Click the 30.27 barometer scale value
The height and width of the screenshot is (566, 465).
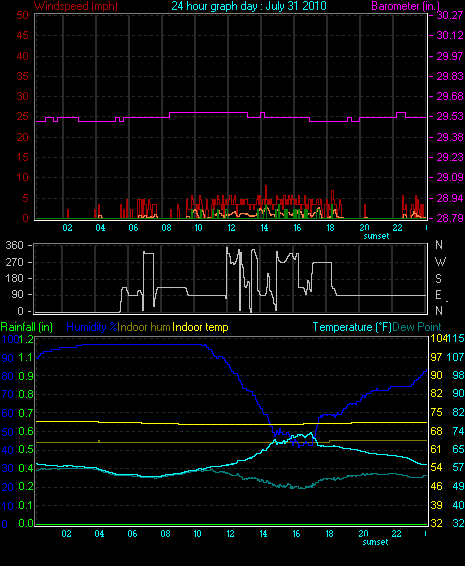point(450,15)
